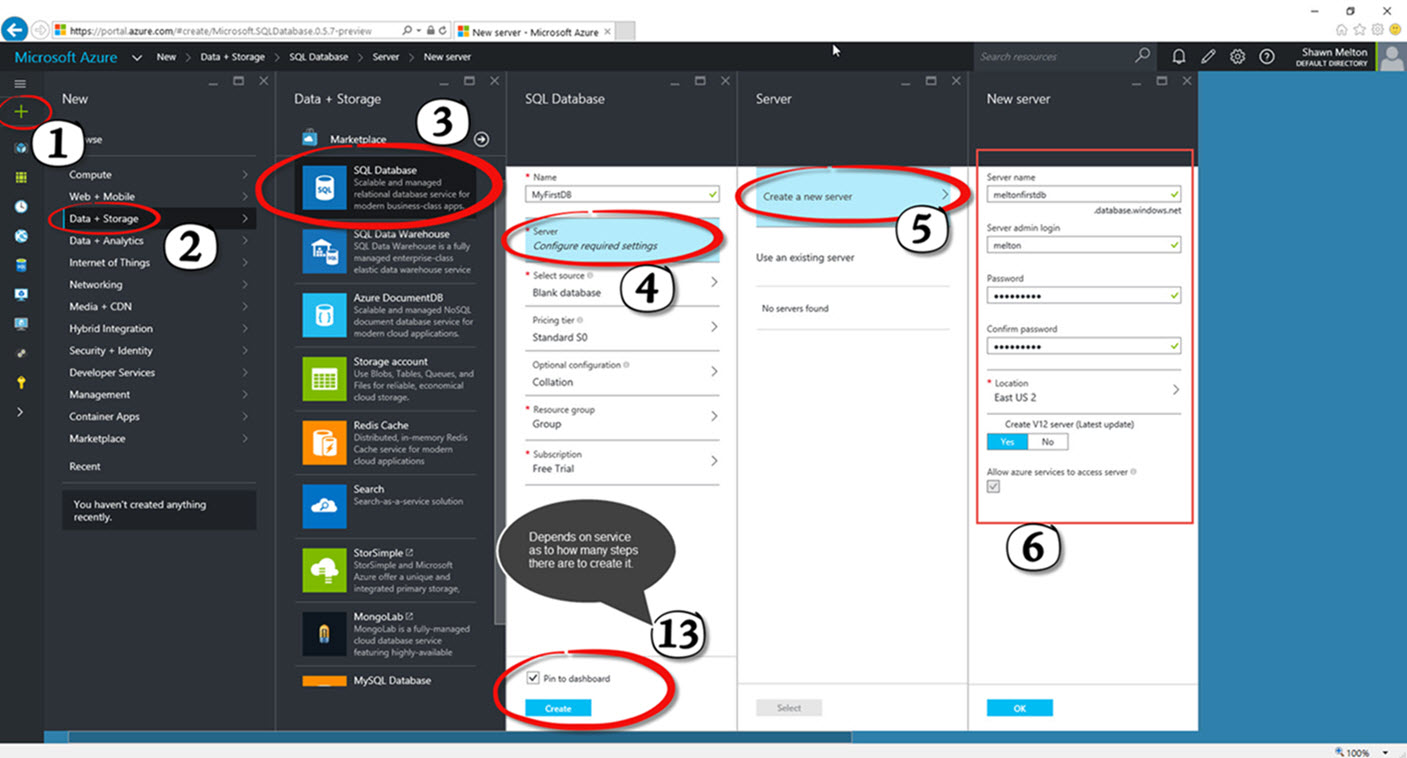
Task: Open Internet Explorer tools gear icon
Action: click(x=1378, y=30)
